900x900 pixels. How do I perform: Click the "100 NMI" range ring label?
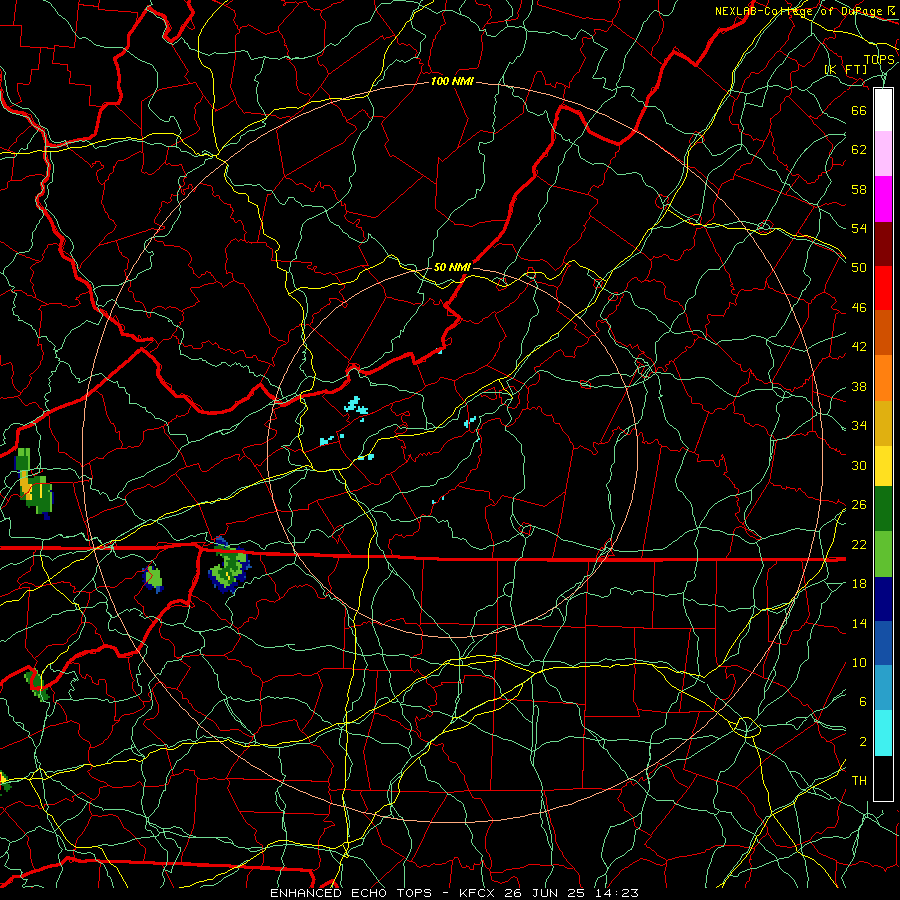(452, 82)
